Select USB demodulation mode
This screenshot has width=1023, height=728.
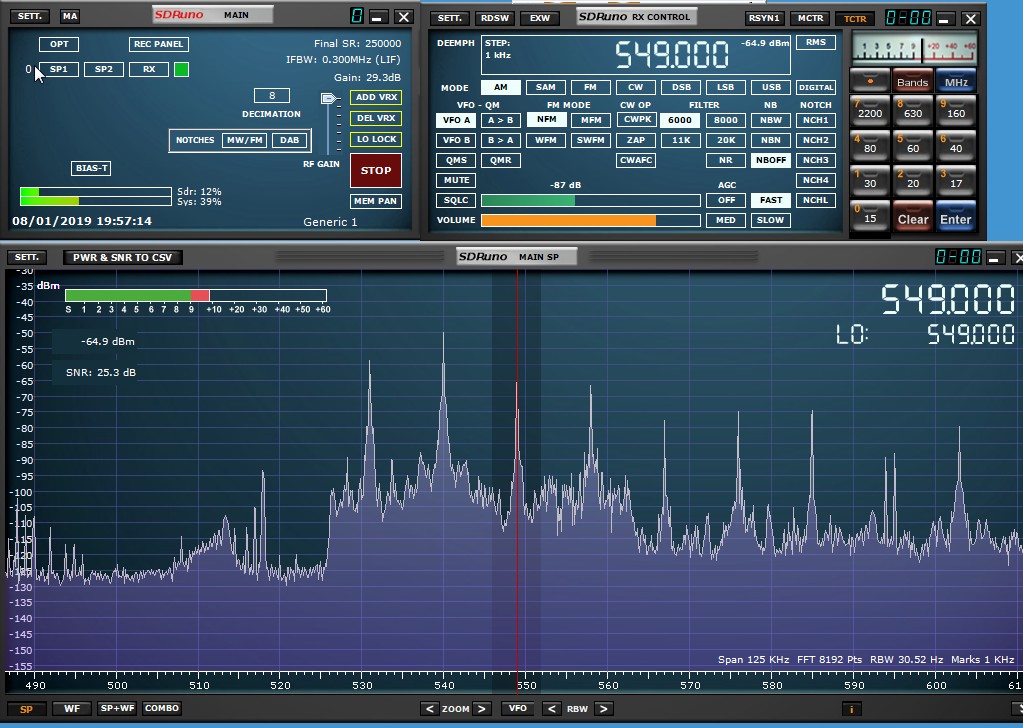tap(771, 87)
